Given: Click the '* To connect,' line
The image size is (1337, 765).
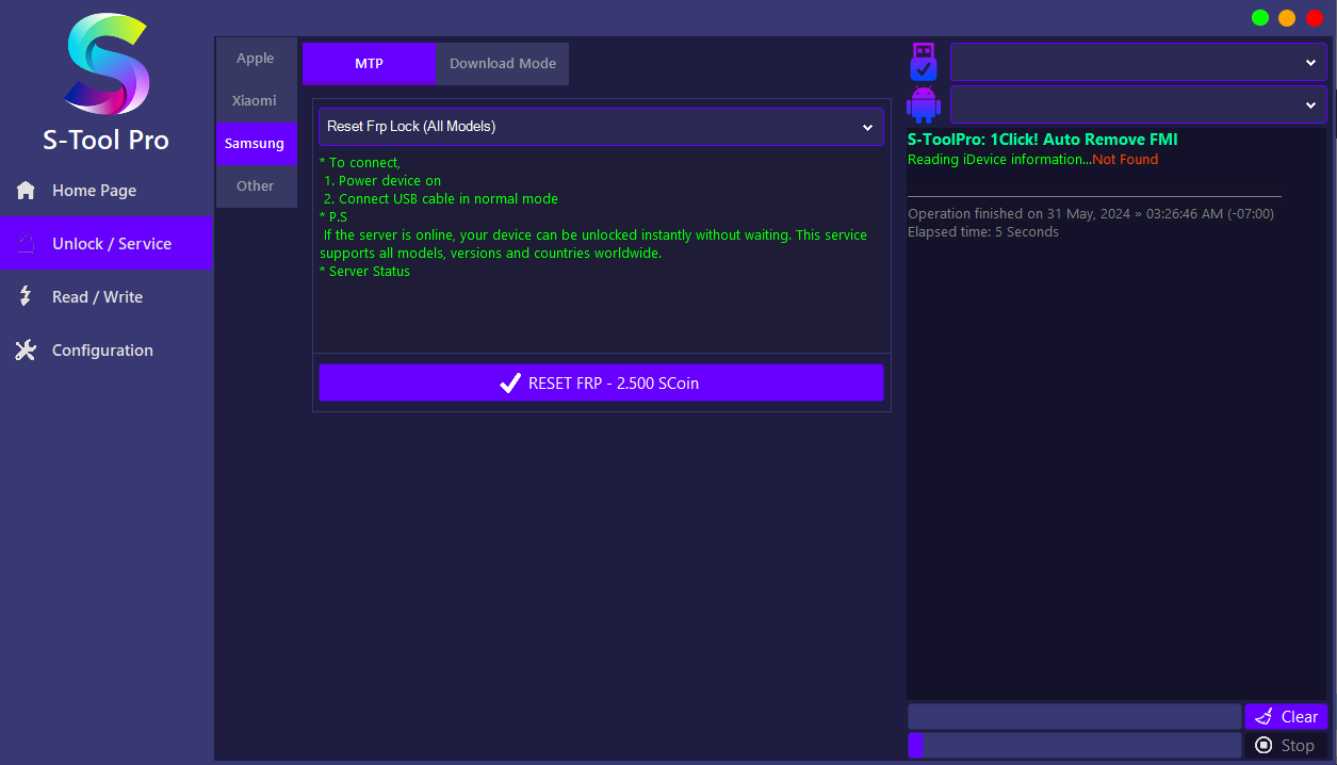Looking at the screenshot, I should [x=360, y=163].
